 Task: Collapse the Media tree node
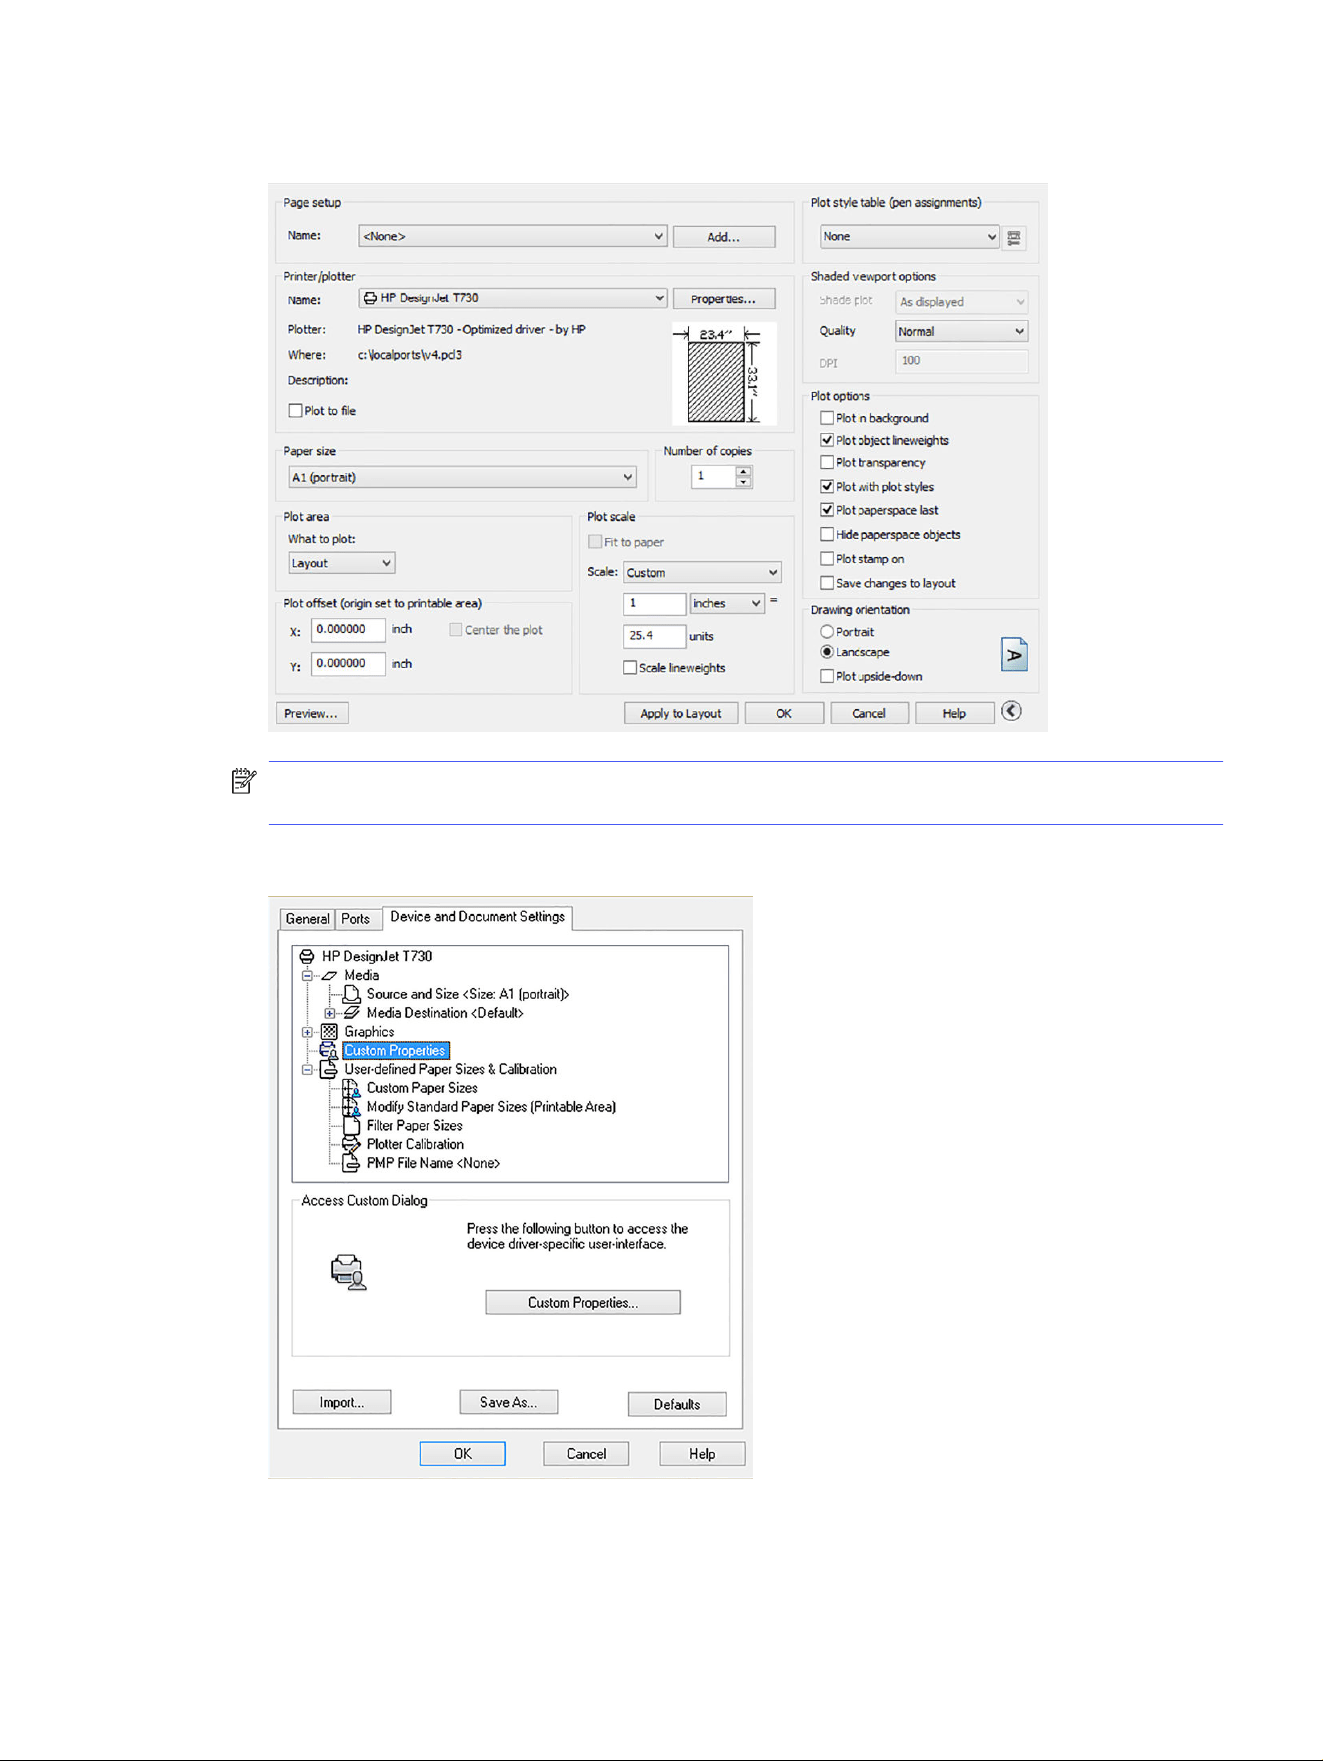307,976
